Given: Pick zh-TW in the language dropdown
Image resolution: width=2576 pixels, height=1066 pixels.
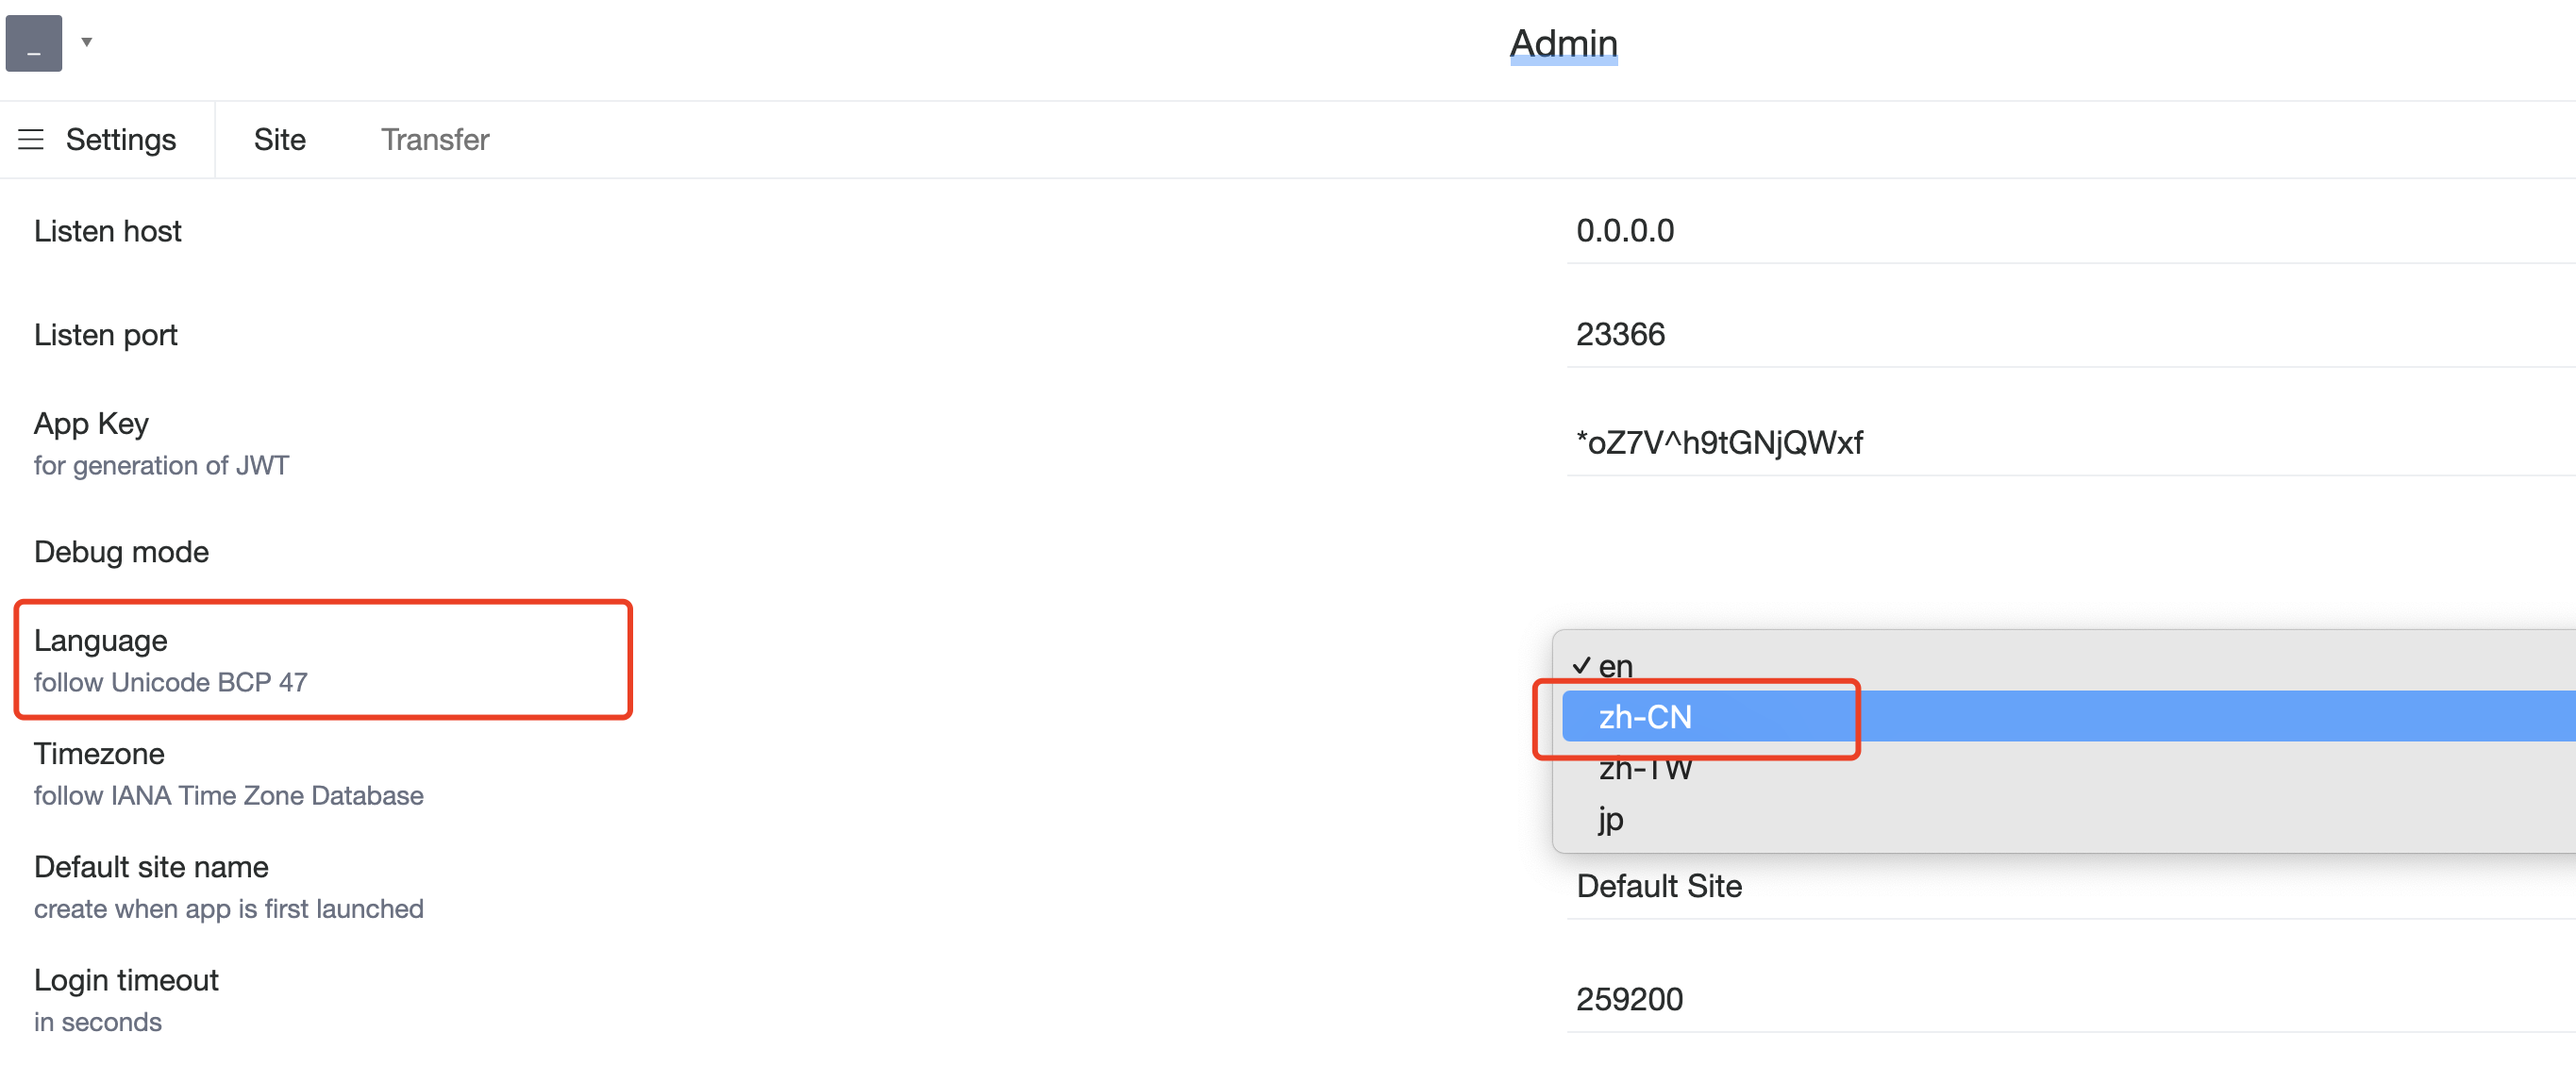Looking at the screenshot, I should [1645, 768].
